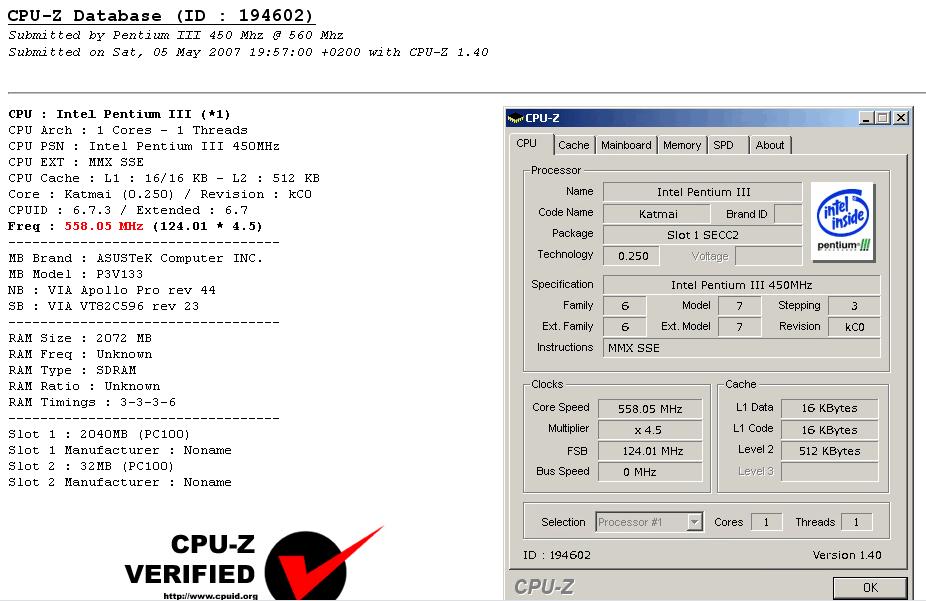This screenshot has width=926, height=601.
Task: Show the About tab
Action: pos(769,145)
